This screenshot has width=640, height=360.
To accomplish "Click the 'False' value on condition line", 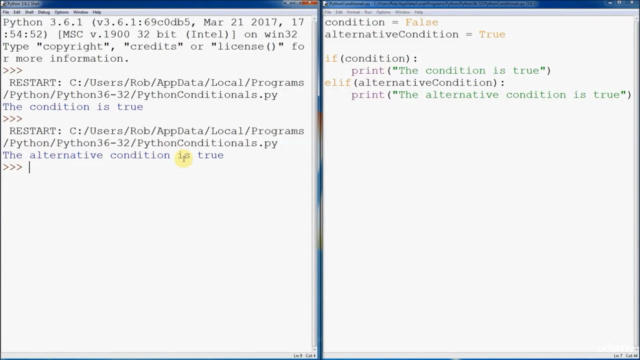I will pos(422,22).
